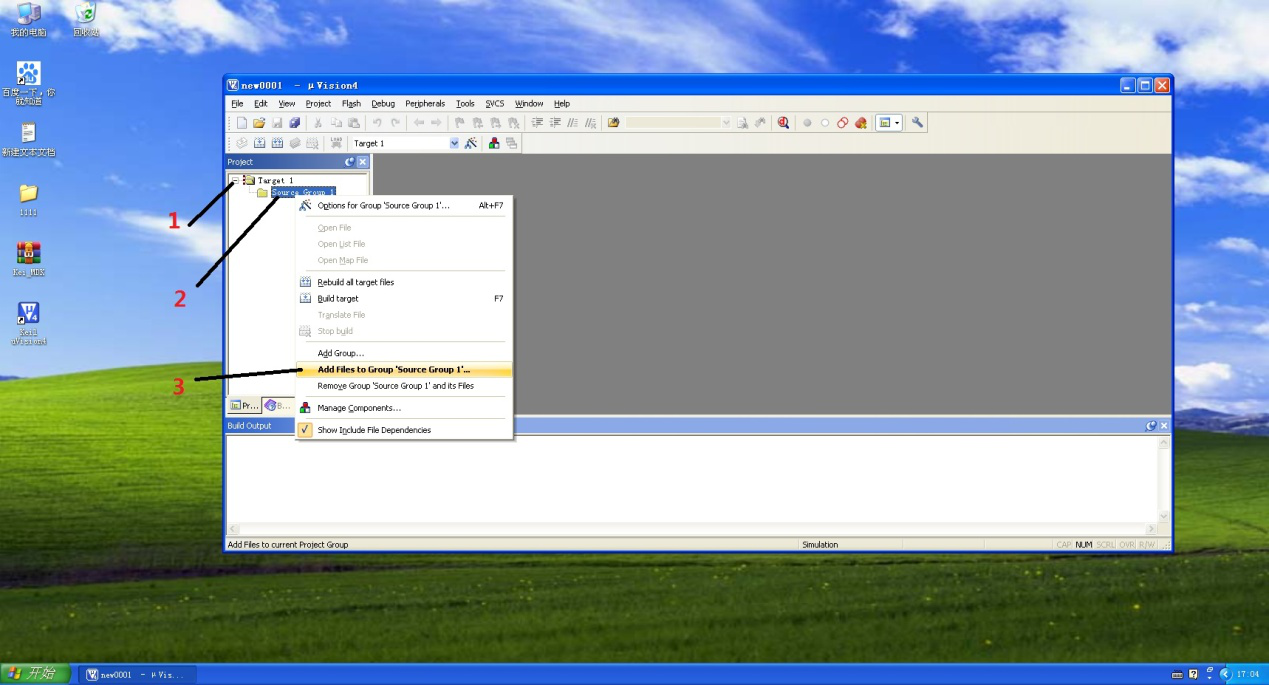Viewport: 1269px width, 685px height.
Task: Click the Rebuild all toolbar icon
Action: point(277,143)
